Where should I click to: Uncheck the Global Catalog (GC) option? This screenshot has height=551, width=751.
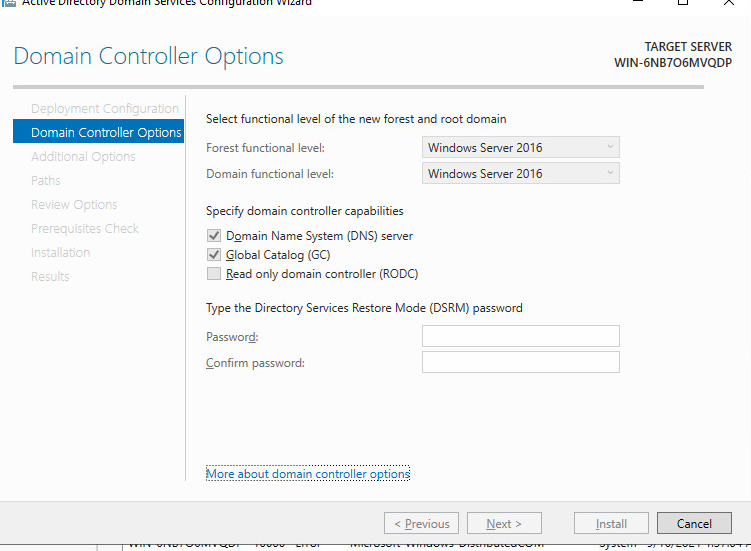coord(214,255)
